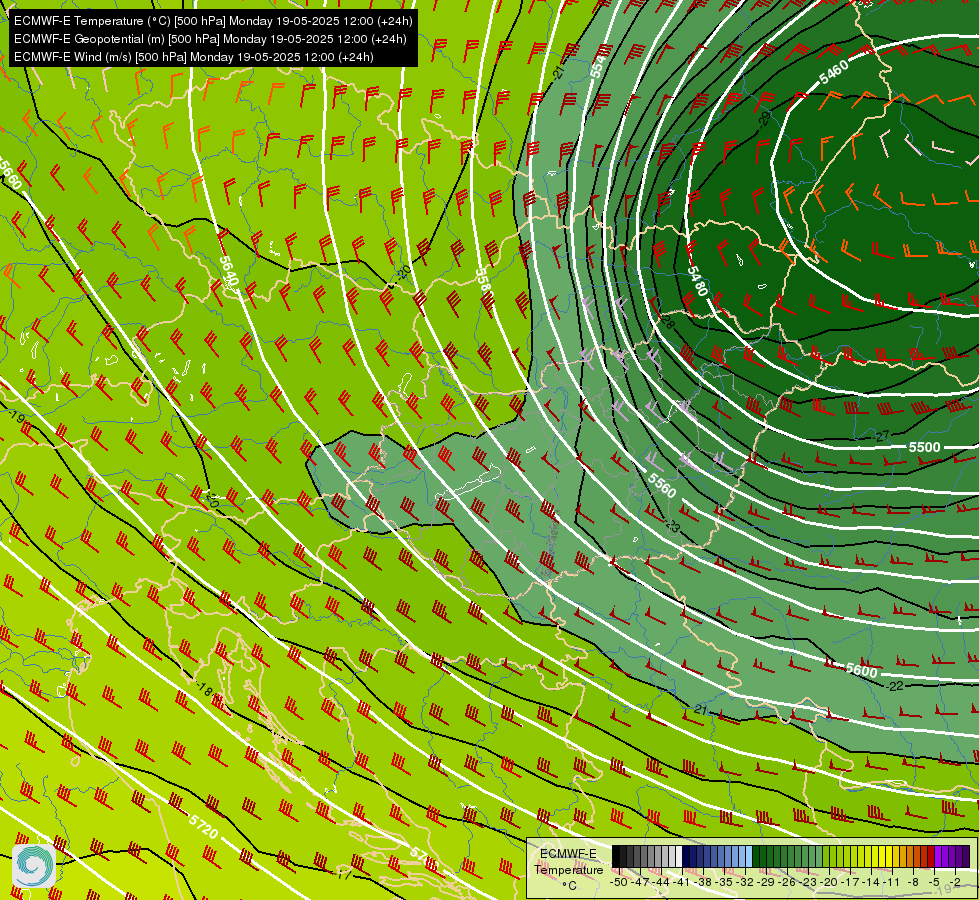Click the ECMWF-E Temperature °C legend title
The width and height of the screenshot is (979, 900).
pyautogui.click(x=568, y=869)
